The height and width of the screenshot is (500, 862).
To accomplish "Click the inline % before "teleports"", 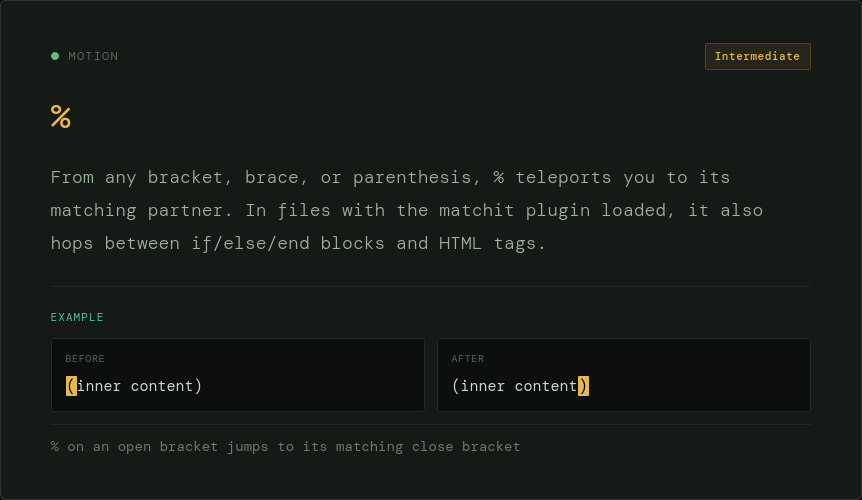I will tap(498, 177).
